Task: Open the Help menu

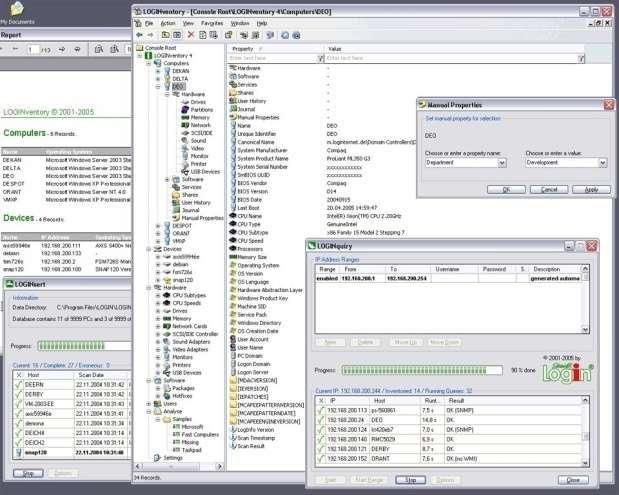Action: point(262,23)
